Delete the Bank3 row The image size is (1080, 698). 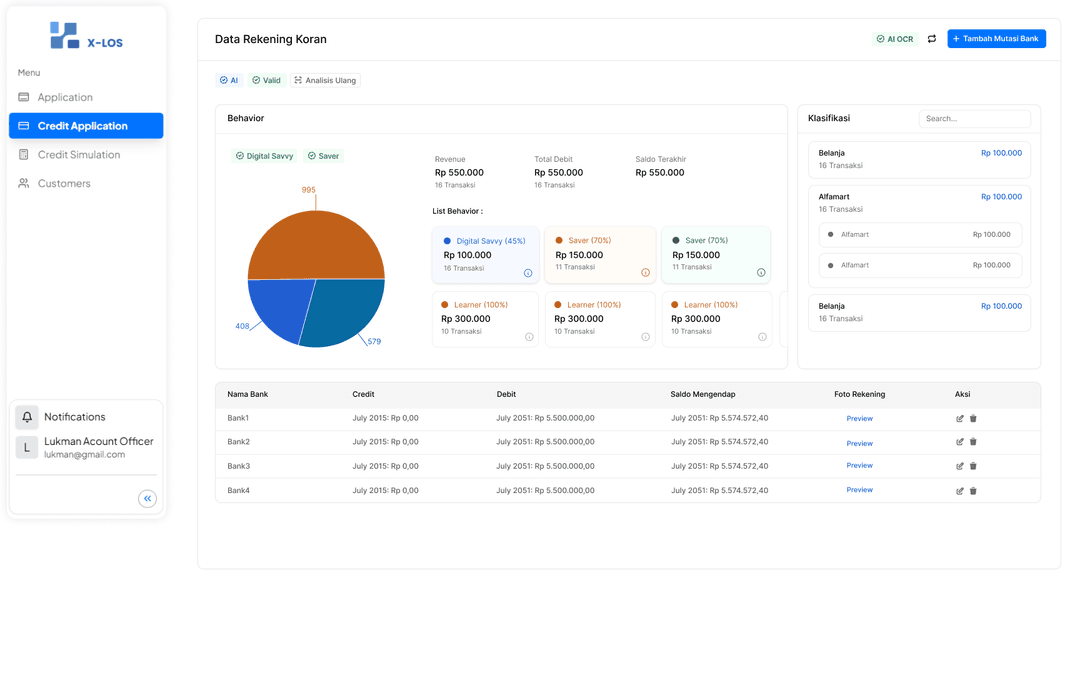click(973, 466)
